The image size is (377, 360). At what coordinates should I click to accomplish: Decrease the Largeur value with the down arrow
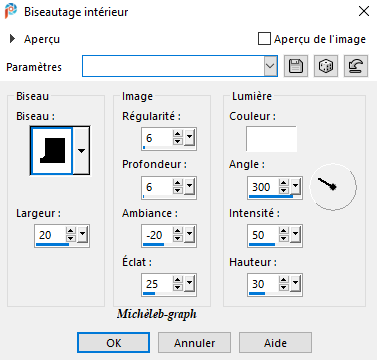click(71, 239)
